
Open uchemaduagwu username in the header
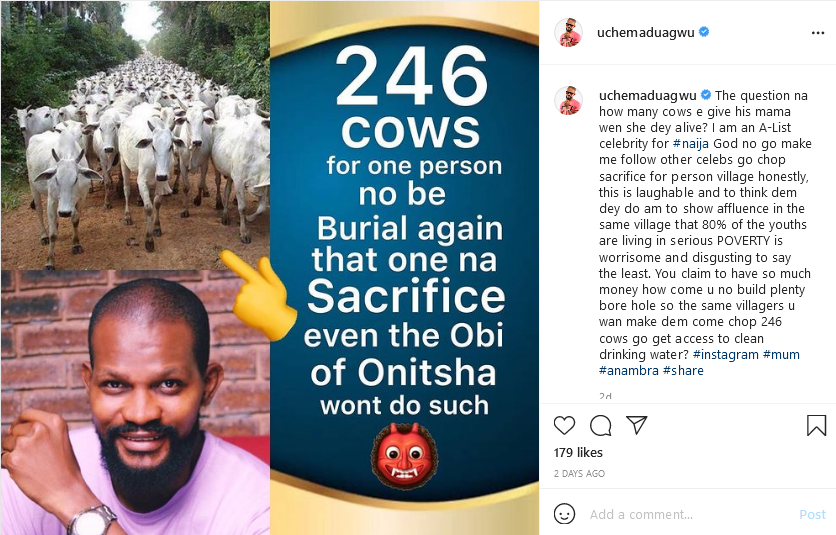coord(646,33)
